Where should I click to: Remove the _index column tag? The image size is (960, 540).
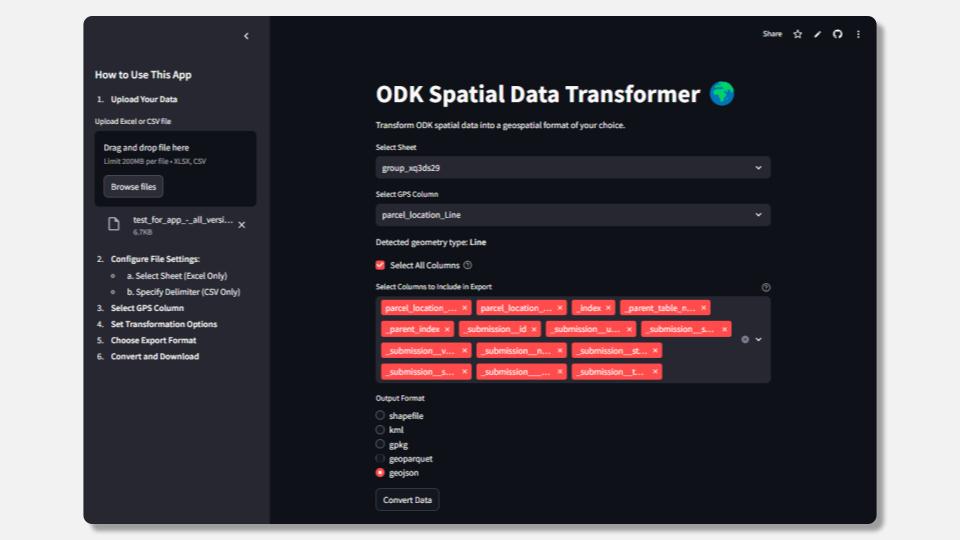608,308
